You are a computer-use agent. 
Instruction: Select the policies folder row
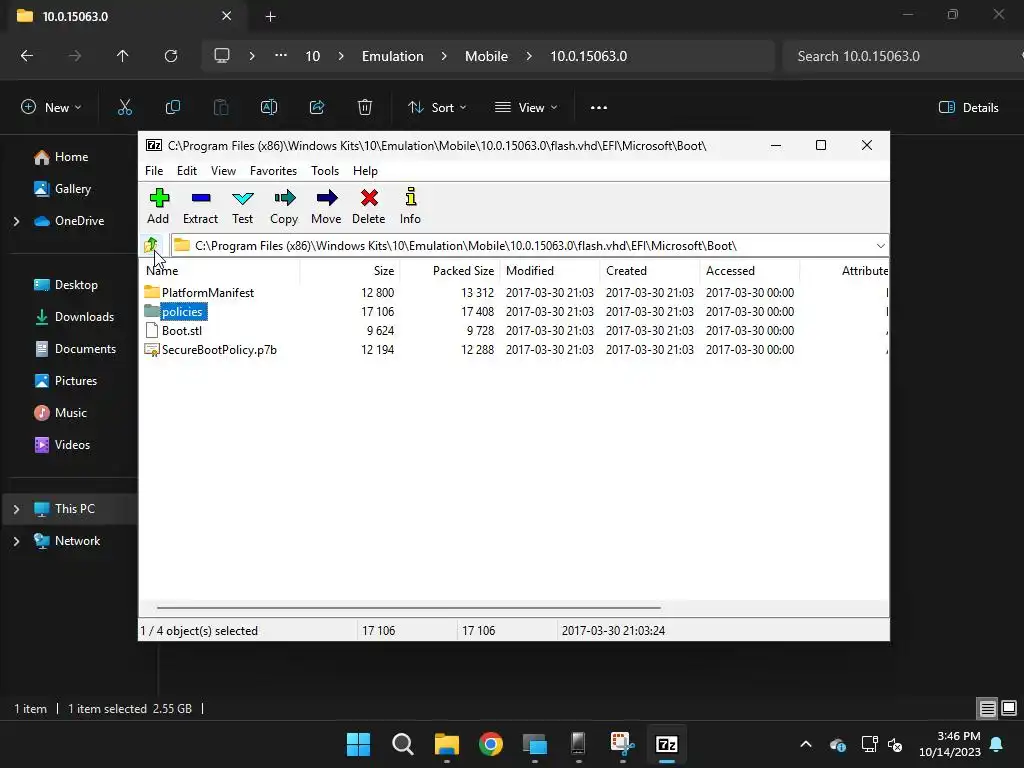click(x=182, y=312)
